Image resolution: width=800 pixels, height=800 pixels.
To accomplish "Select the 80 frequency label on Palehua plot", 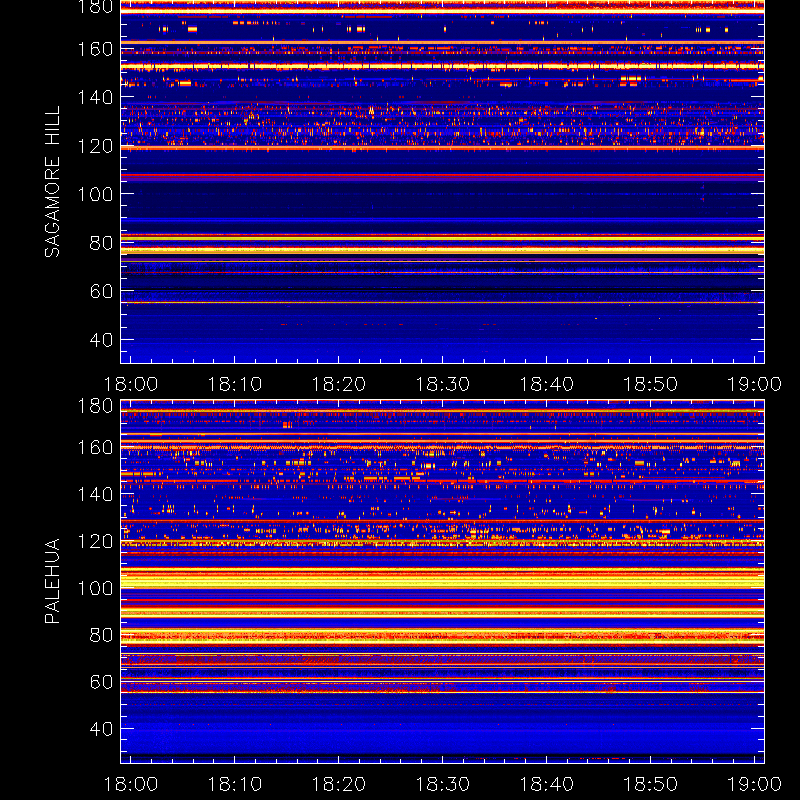I will coord(101,635).
